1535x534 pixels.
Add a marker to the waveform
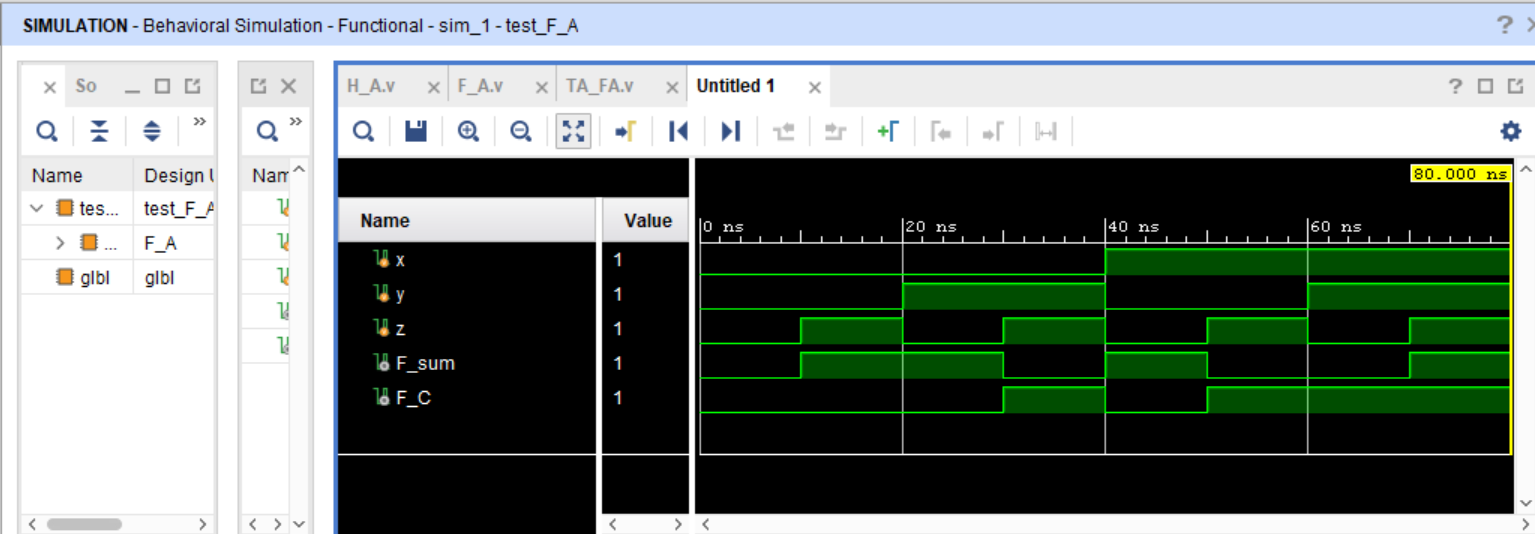(887, 131)
